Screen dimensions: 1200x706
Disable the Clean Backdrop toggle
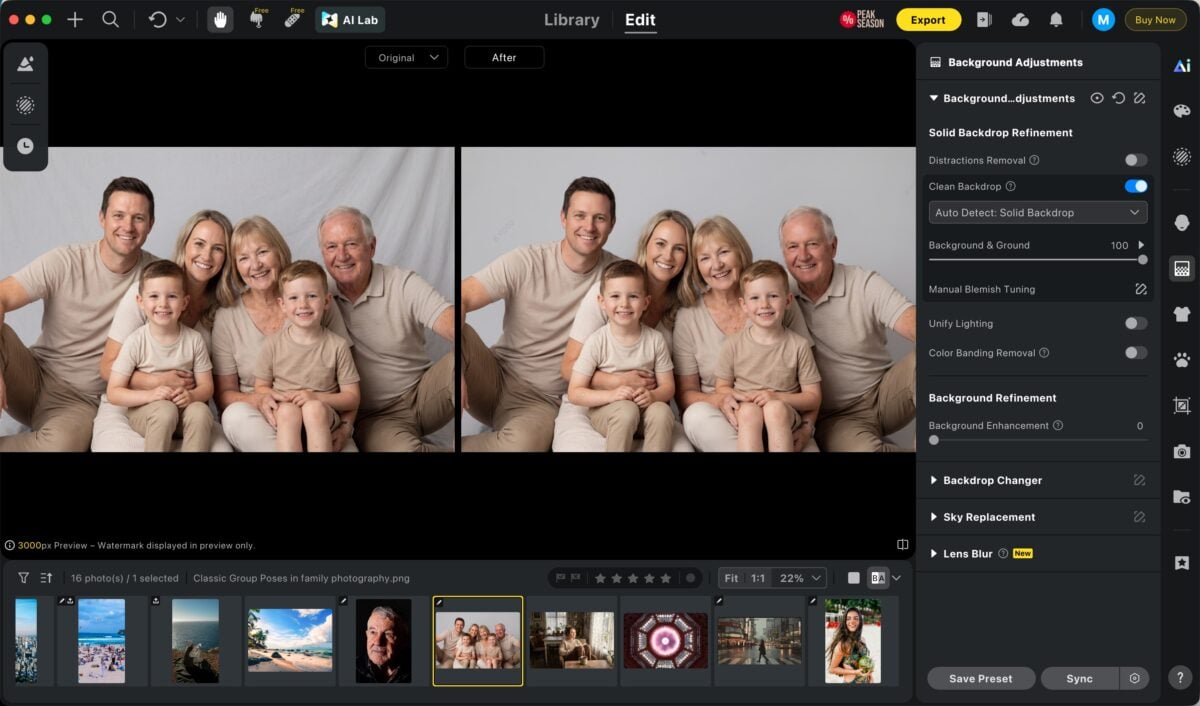[1136, 186]
